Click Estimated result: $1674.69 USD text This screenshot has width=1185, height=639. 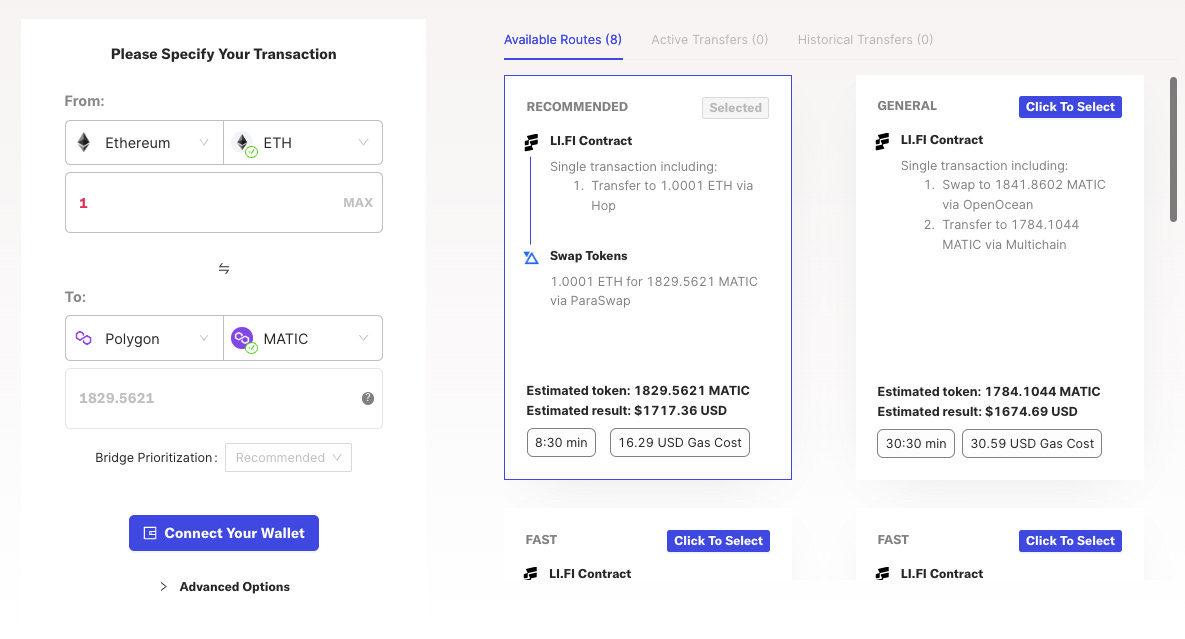[977, 412]
